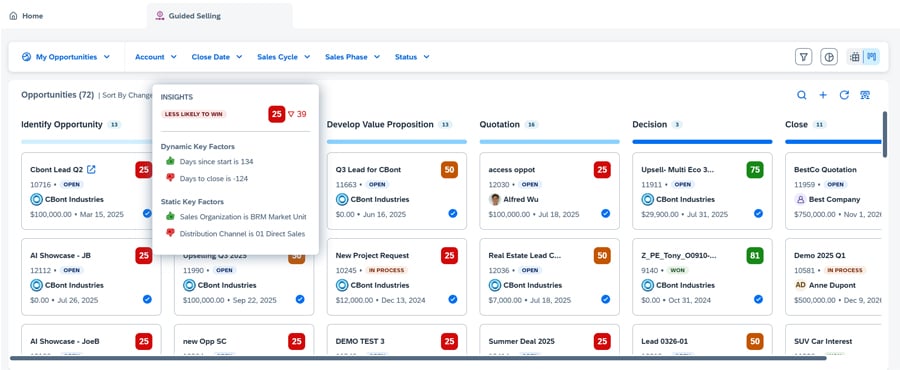900x370 pixels.
Task: Open external link icon on Cbont Lead Q2
Action: 91,170
